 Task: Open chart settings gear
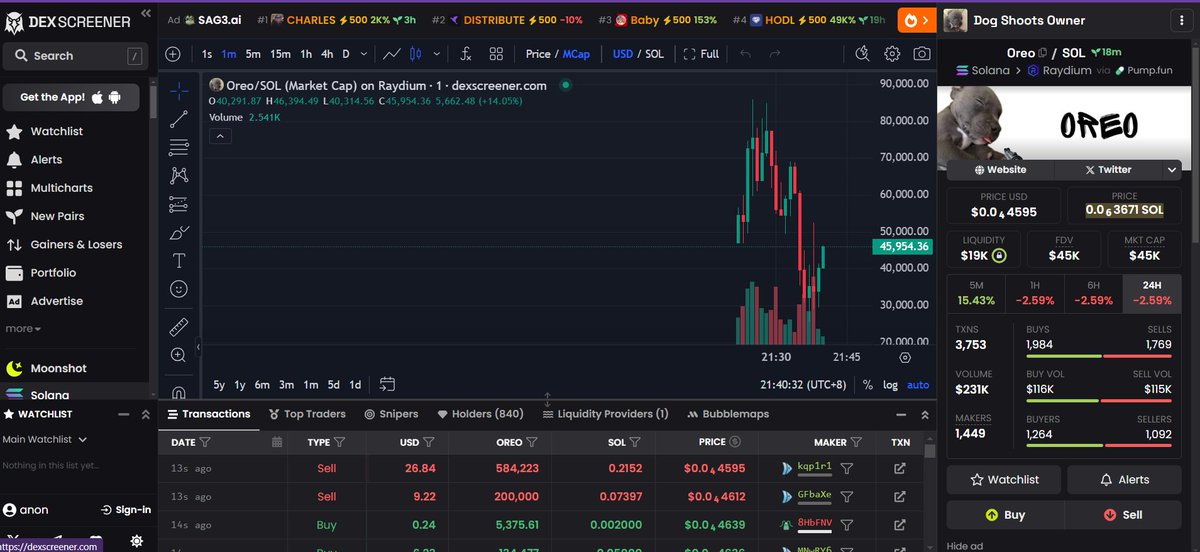click(x=892, y=54)
